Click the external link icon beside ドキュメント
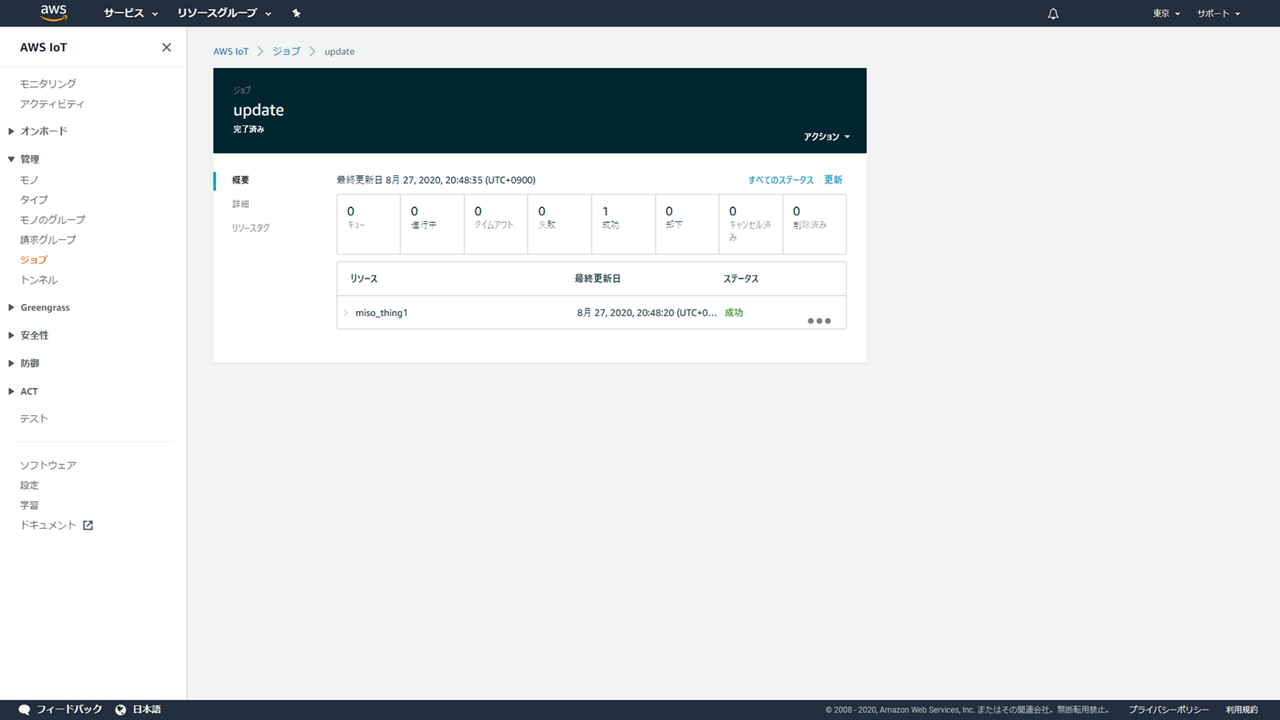The image size is (1280, 720). [88, 525]
